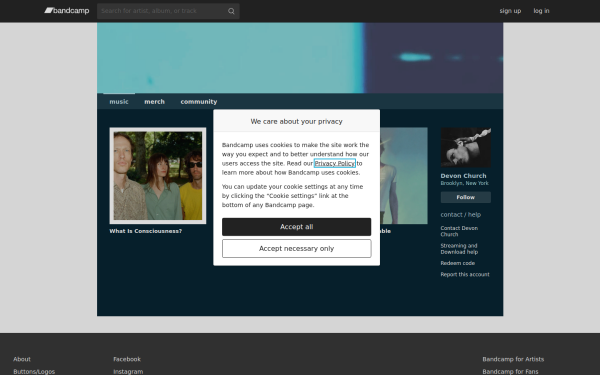Open the Instagram footer link

click(128, 372)
